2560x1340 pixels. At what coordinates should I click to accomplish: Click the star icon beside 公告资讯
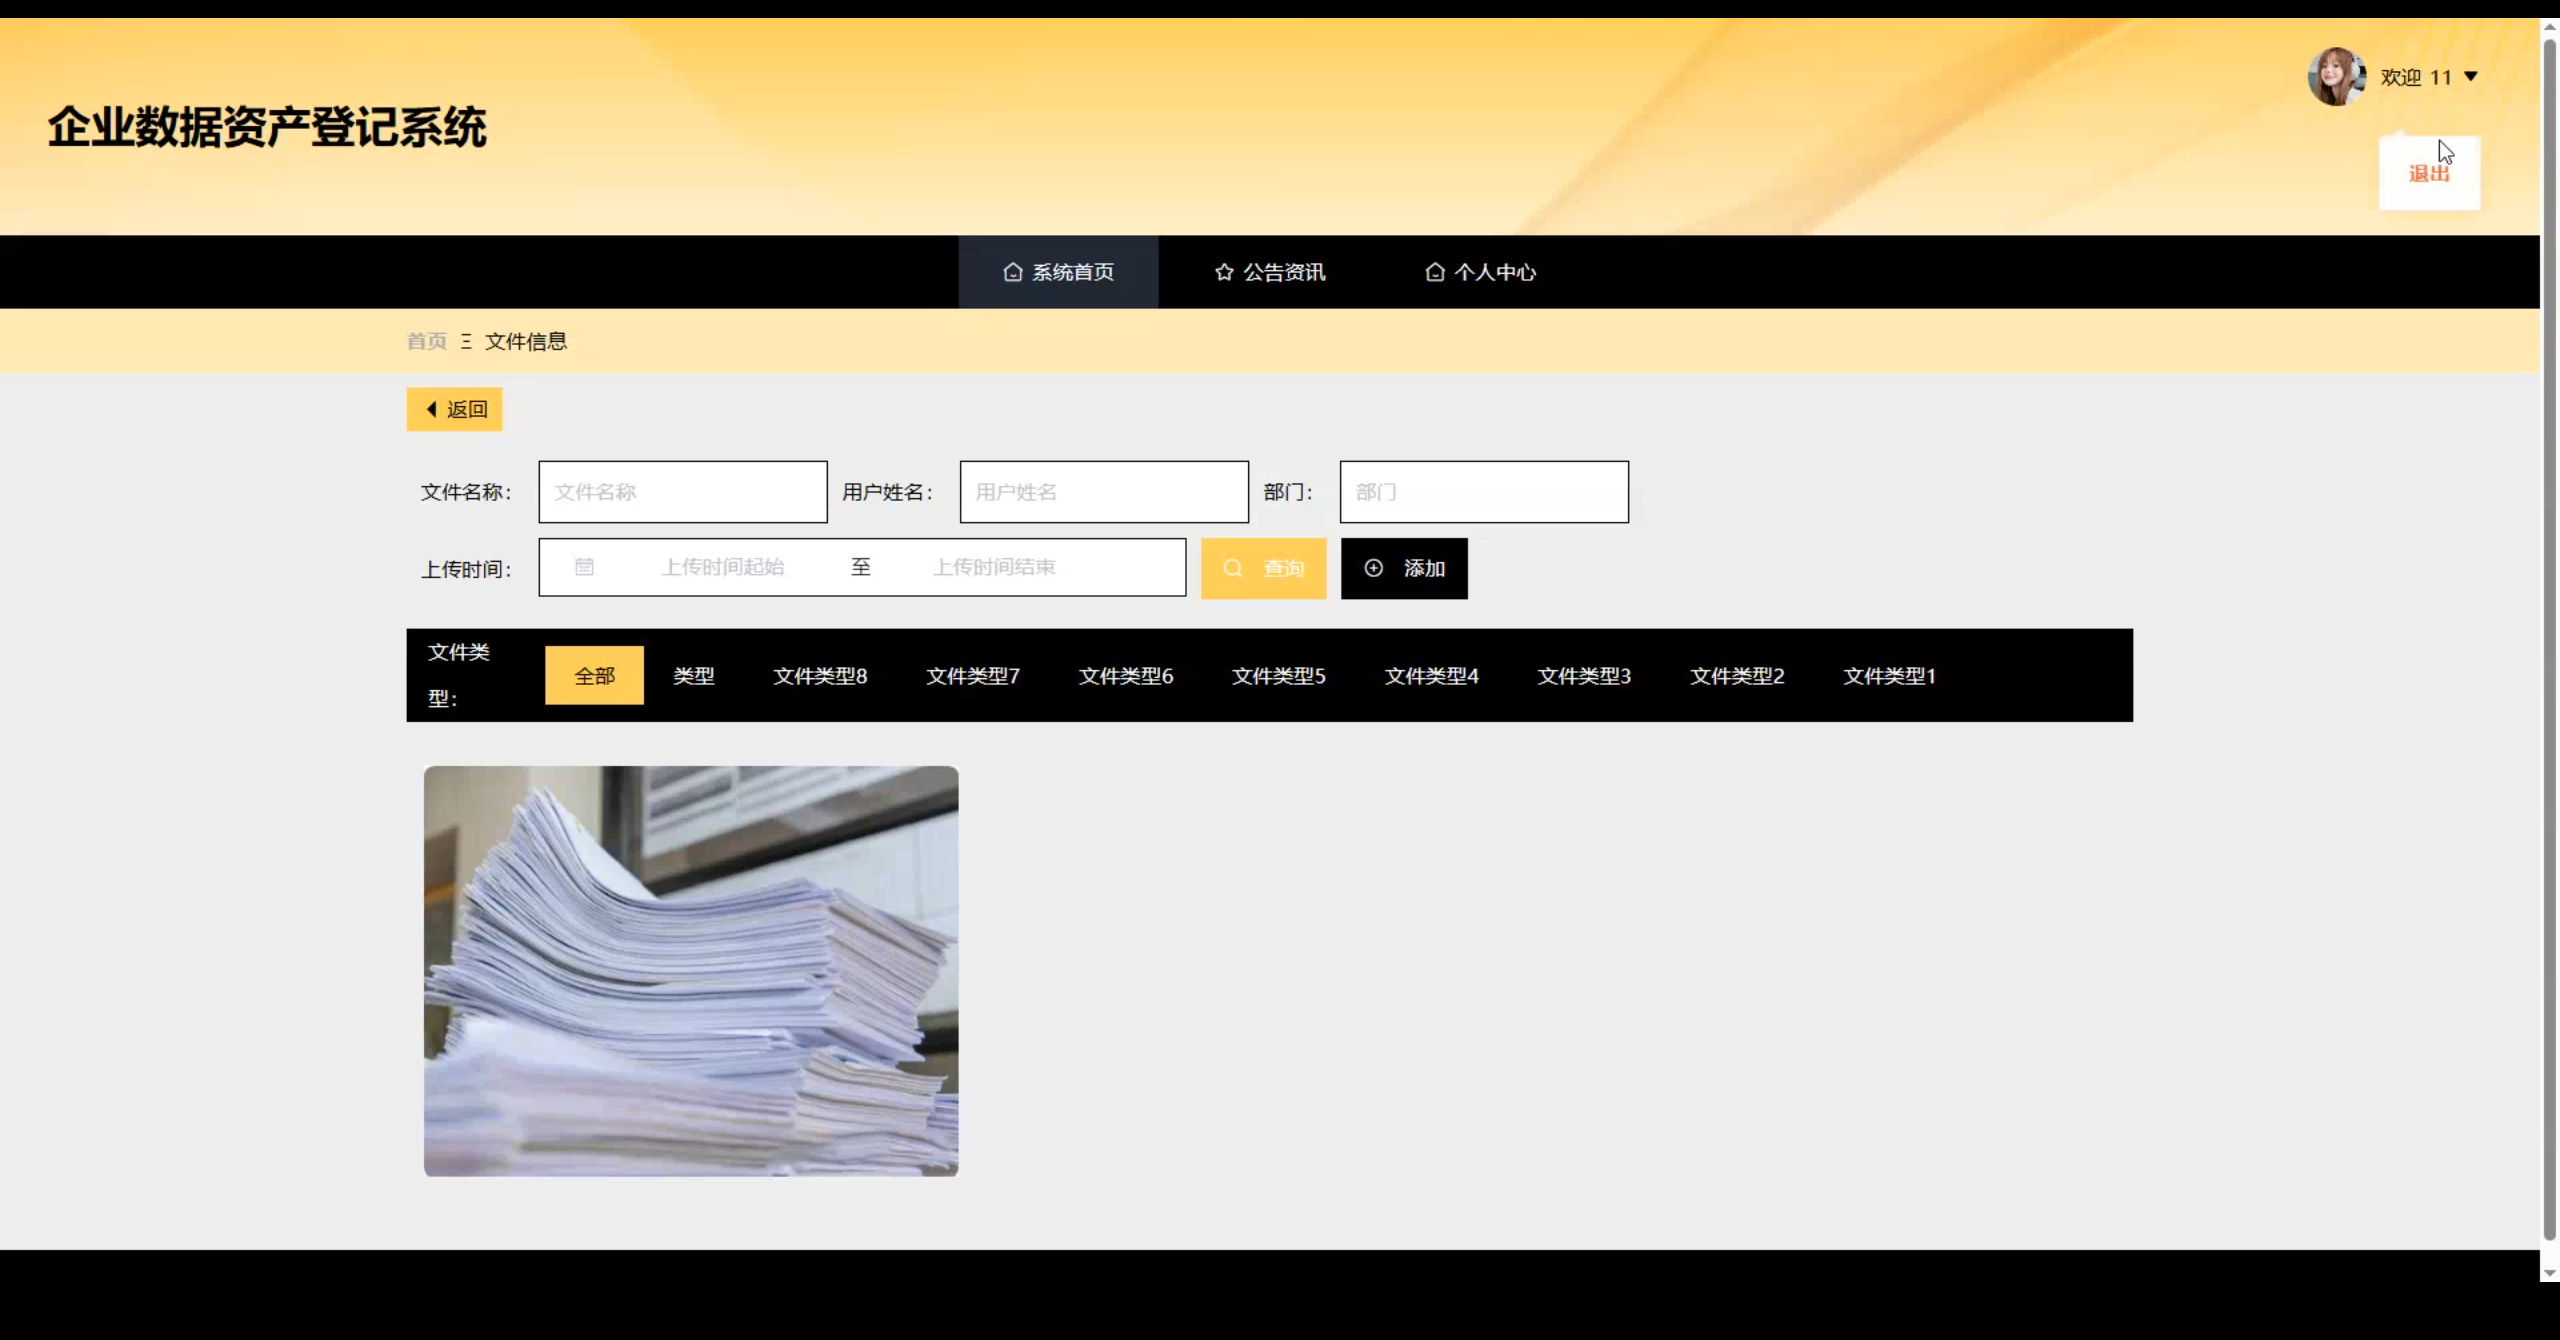pos(1225,271)
